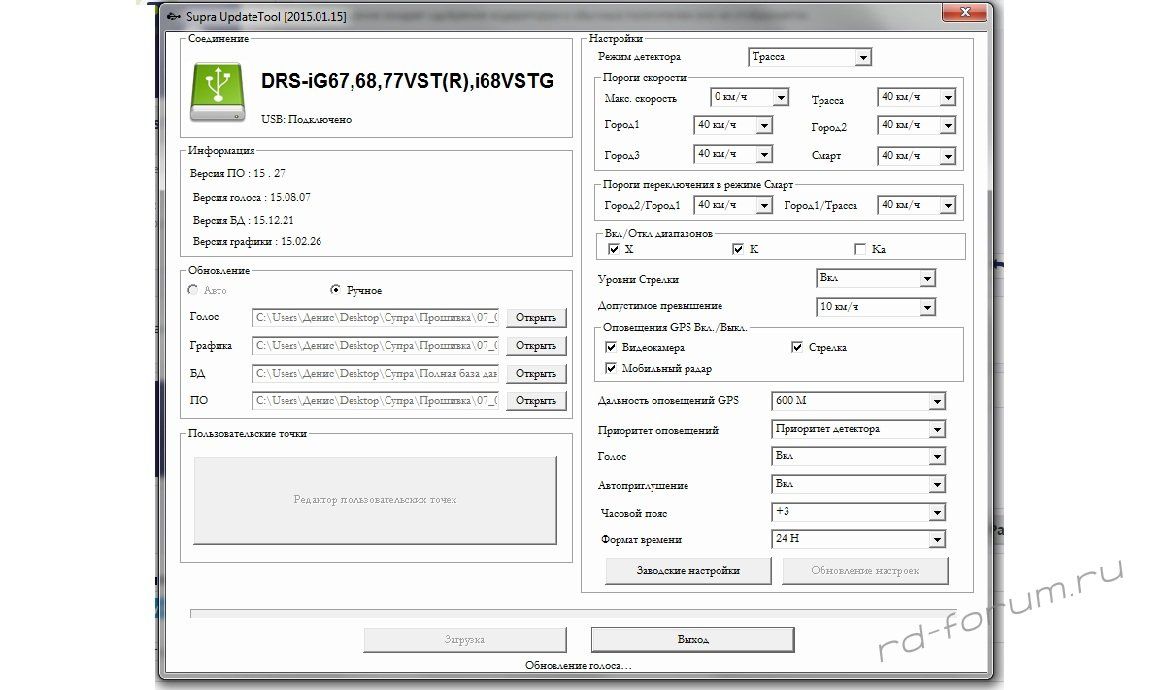Click the Заводские настройки button
The width and height of the screenshot is (1152, 690).
point(688,570)
